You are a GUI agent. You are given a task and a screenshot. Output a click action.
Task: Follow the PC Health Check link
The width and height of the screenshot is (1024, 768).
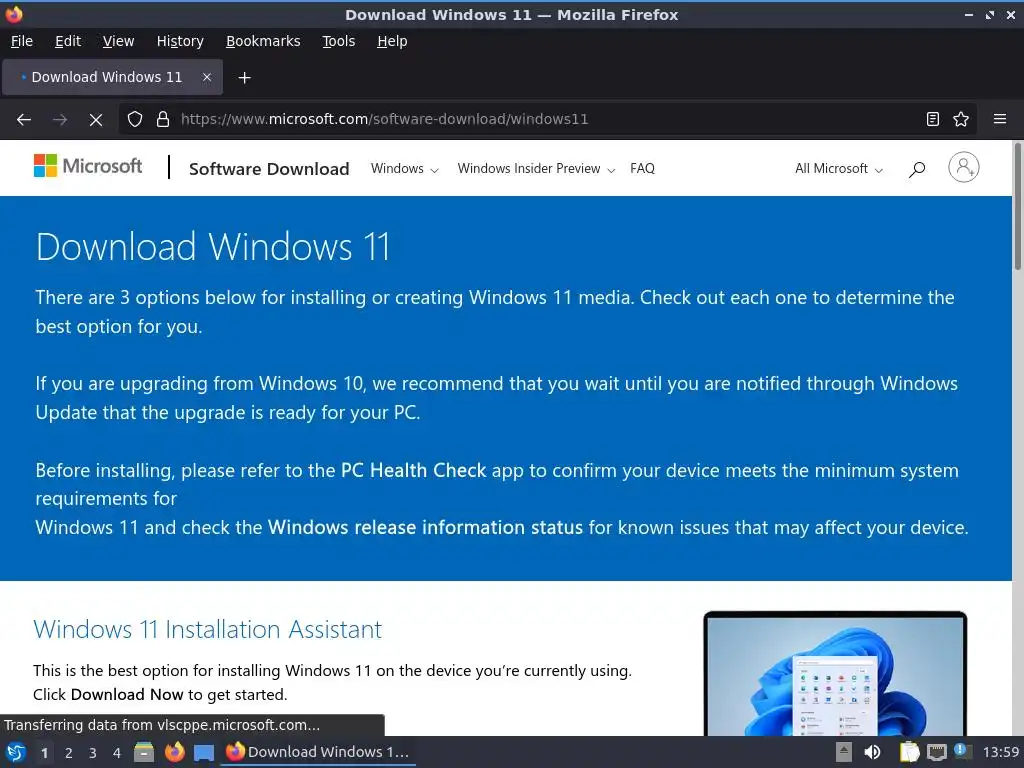click(x=413, y=470)
